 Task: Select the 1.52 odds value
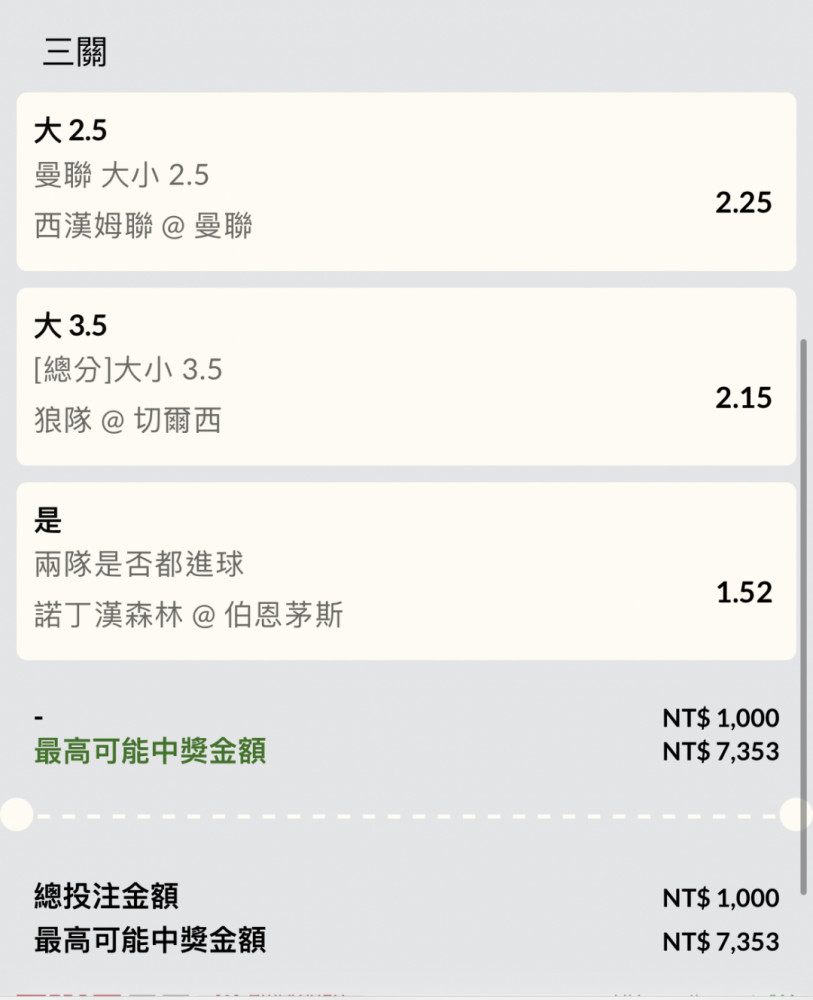pos(744,592)
